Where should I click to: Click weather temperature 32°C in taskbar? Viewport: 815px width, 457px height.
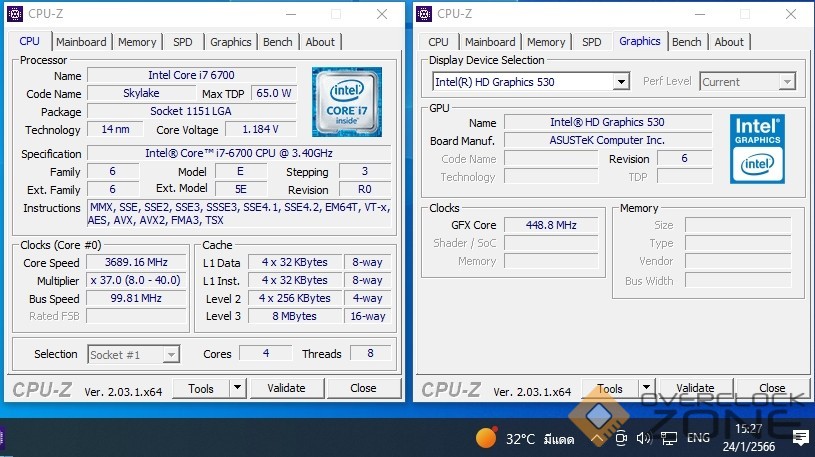click(520, 439)
